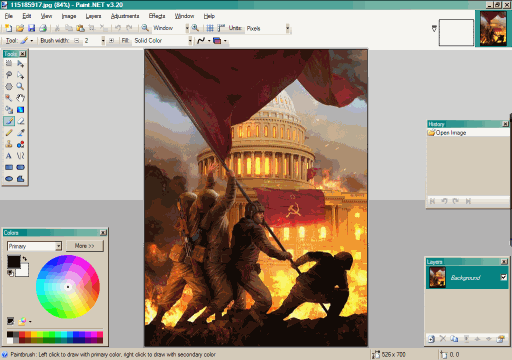
Task: Select the Rounded Rectangle tool
Action: tap(21, 167)
